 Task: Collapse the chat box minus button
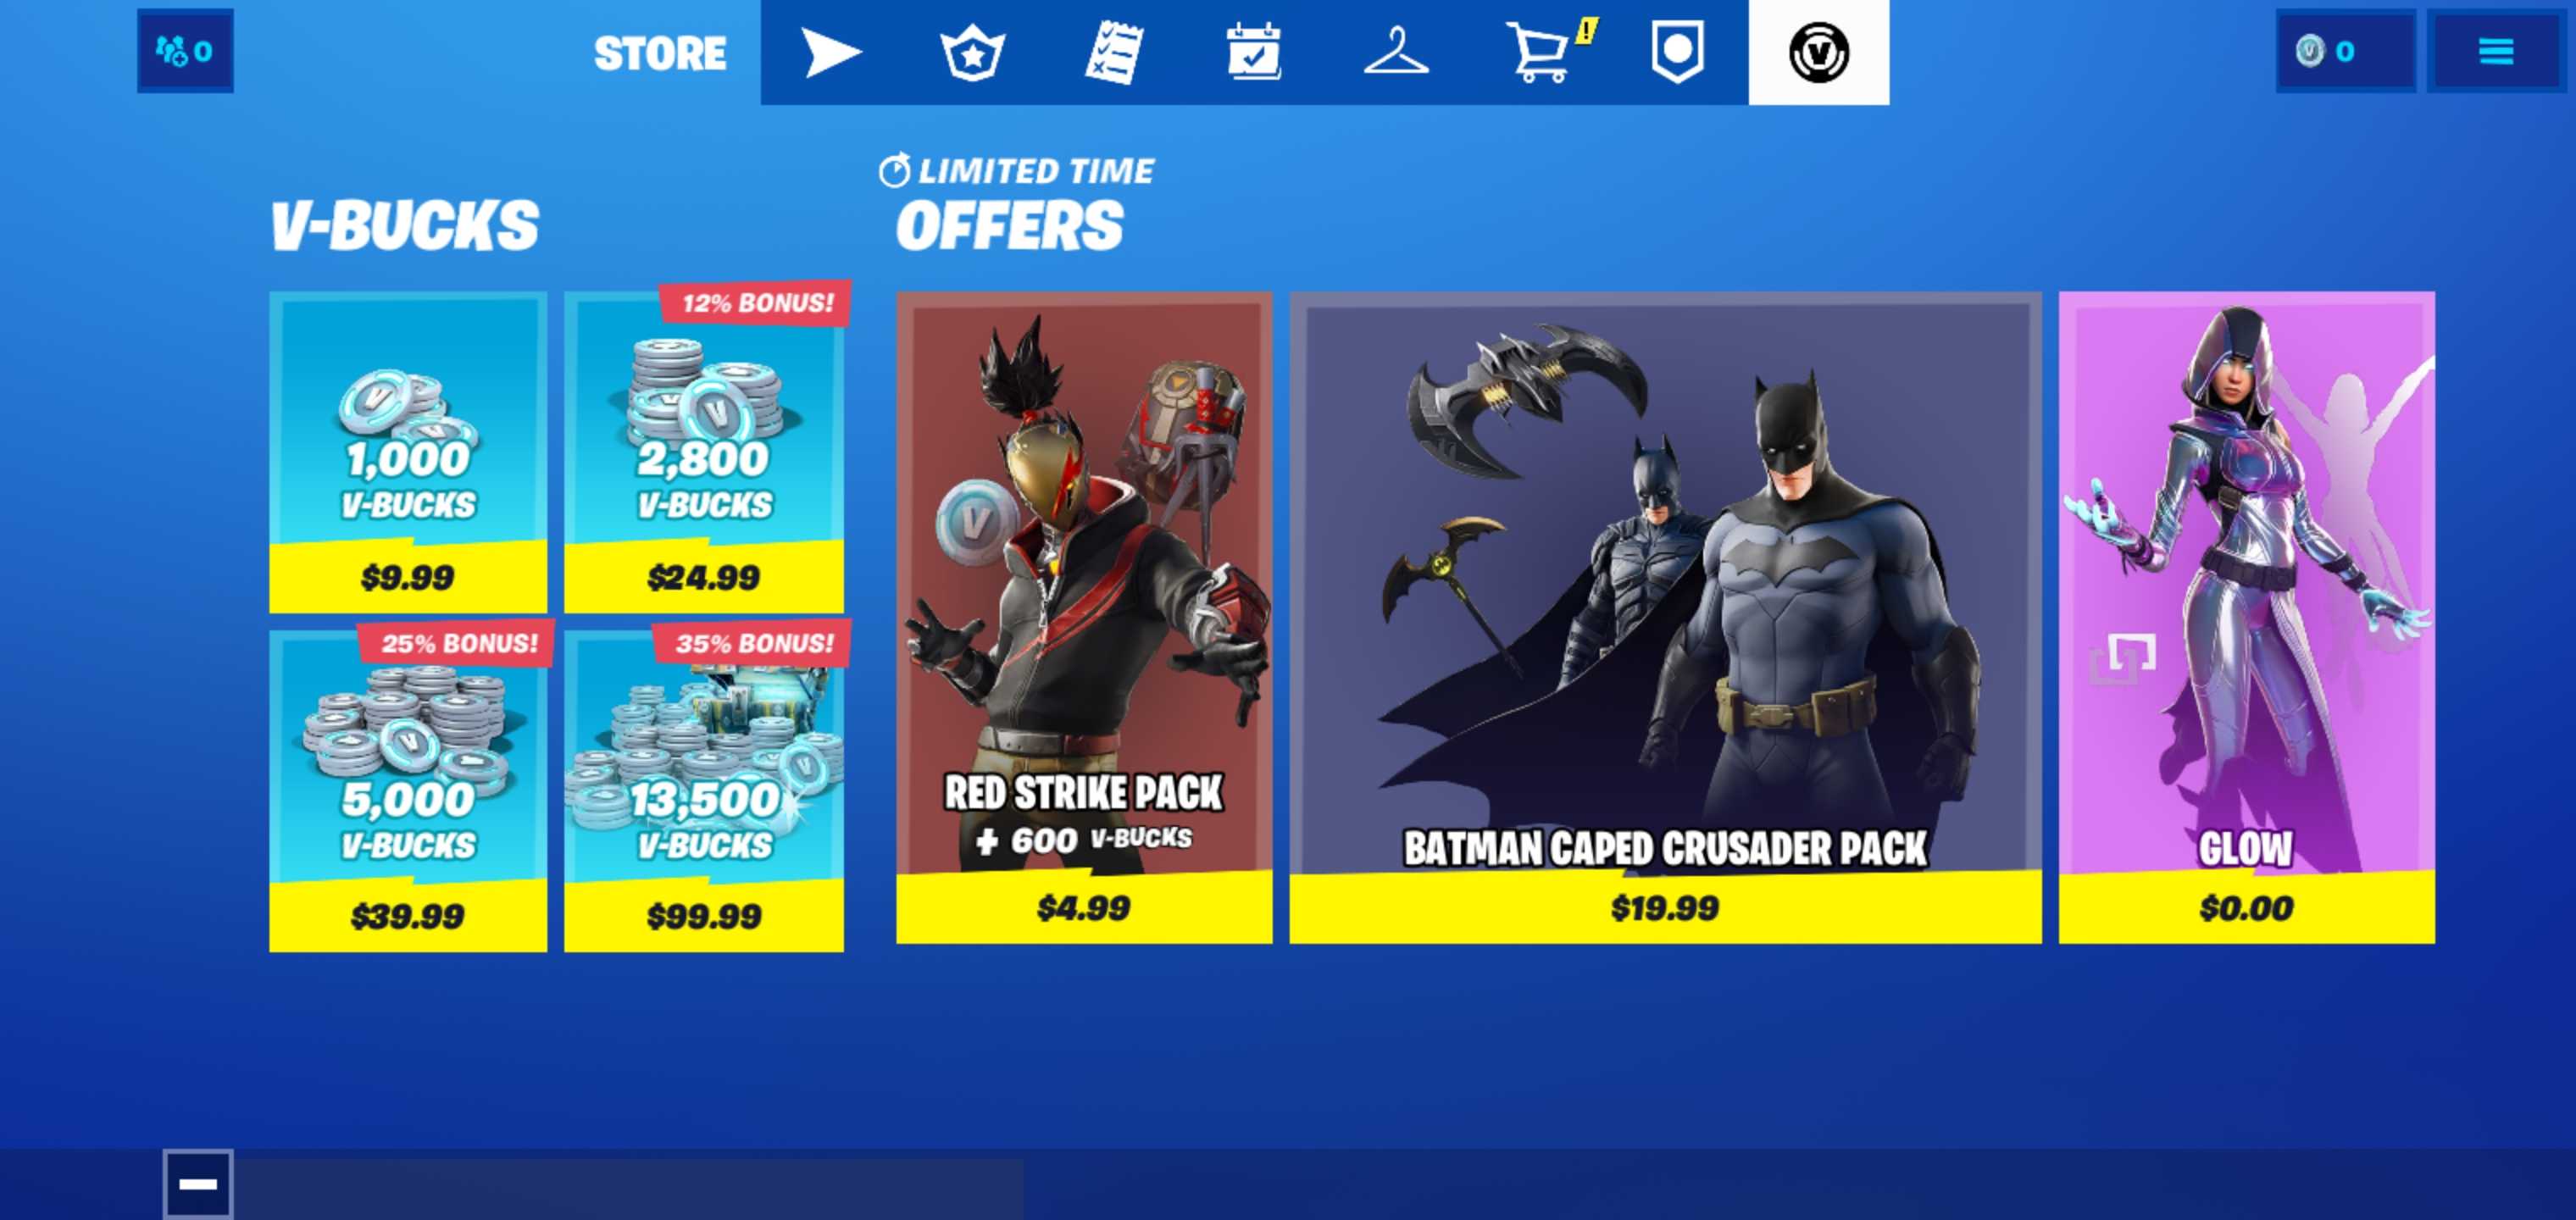pos(198,1184)
